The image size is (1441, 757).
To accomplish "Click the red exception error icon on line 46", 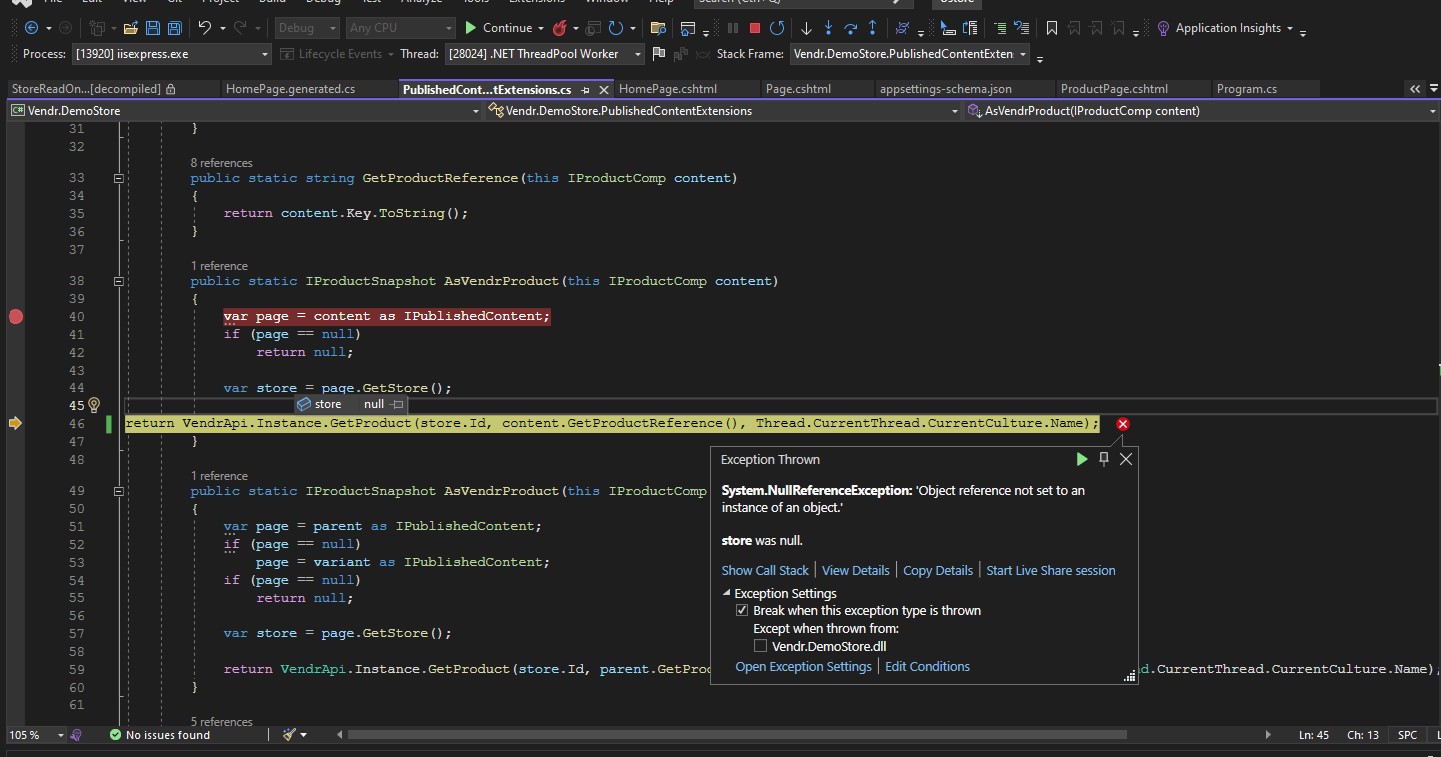I will (1122, 424).
